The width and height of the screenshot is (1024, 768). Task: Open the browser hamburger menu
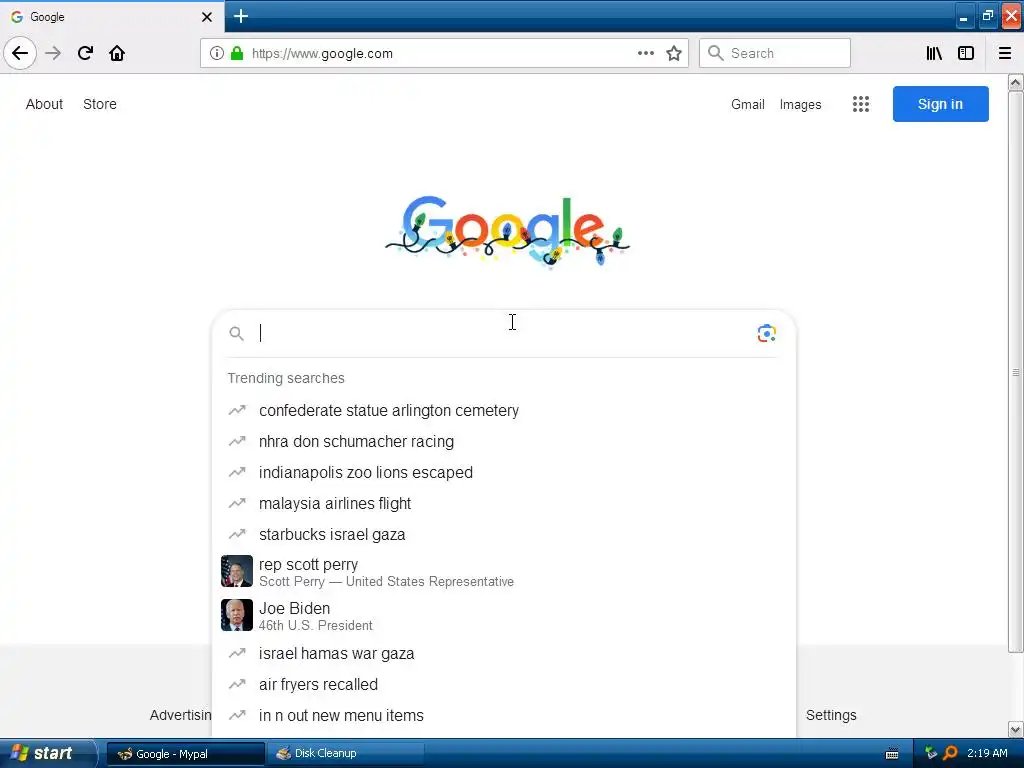(1005, 54)
